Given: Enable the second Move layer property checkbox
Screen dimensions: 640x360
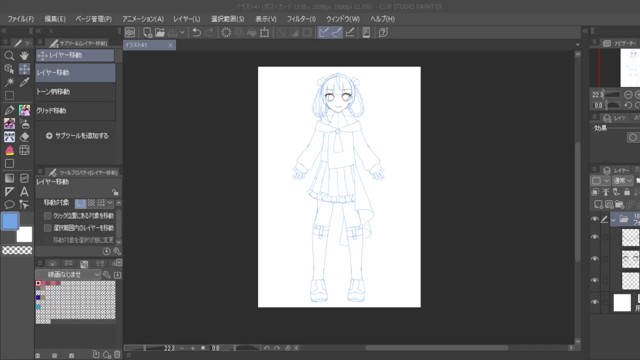Looking at the screenshot, I should point(48,228).
